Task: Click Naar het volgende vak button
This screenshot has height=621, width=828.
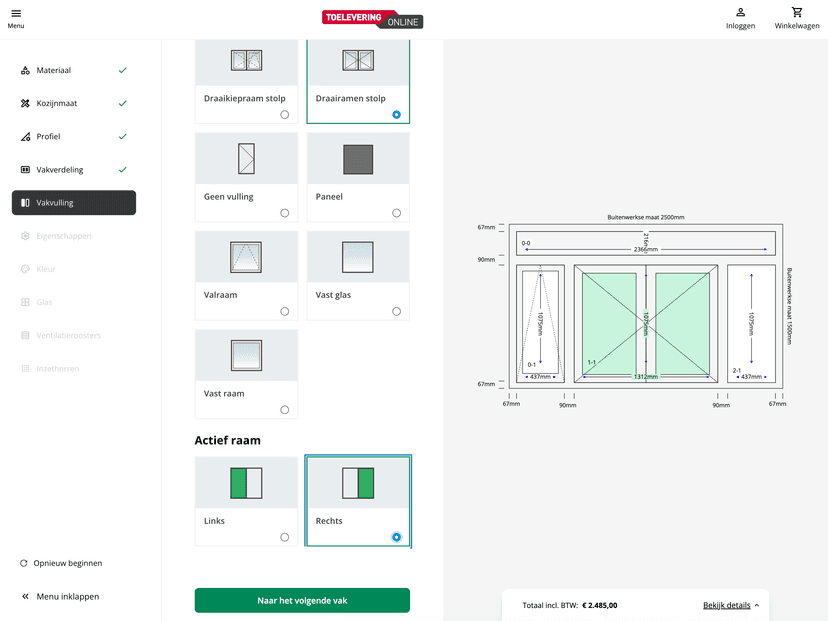Action: (302, 601)
